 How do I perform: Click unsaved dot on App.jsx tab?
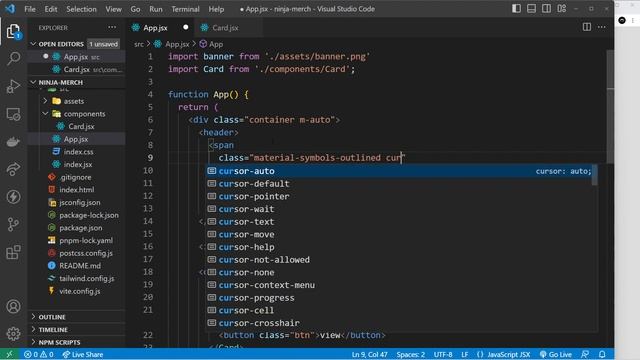pyautogui.click(x=186, y=27)
